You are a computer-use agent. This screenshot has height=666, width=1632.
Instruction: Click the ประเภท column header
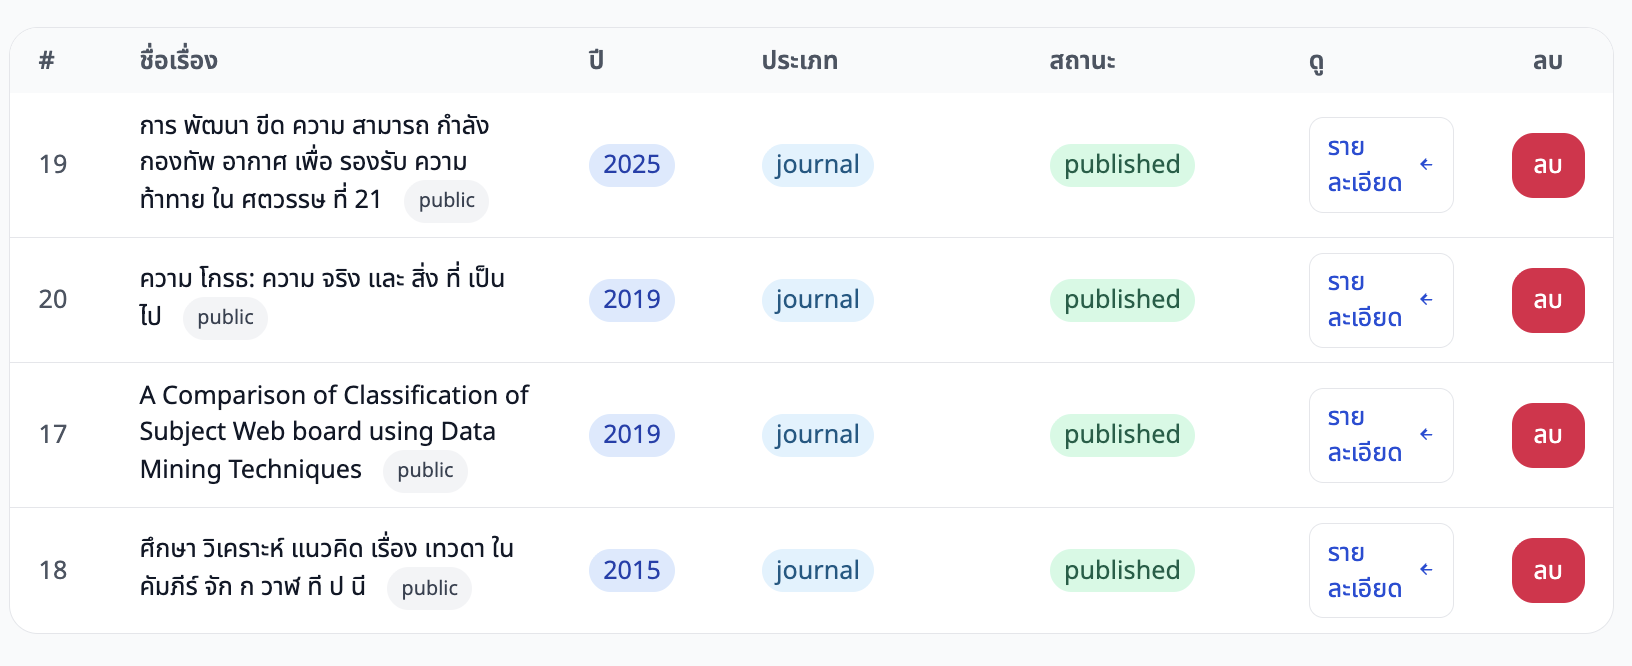(x=799, y=61)
